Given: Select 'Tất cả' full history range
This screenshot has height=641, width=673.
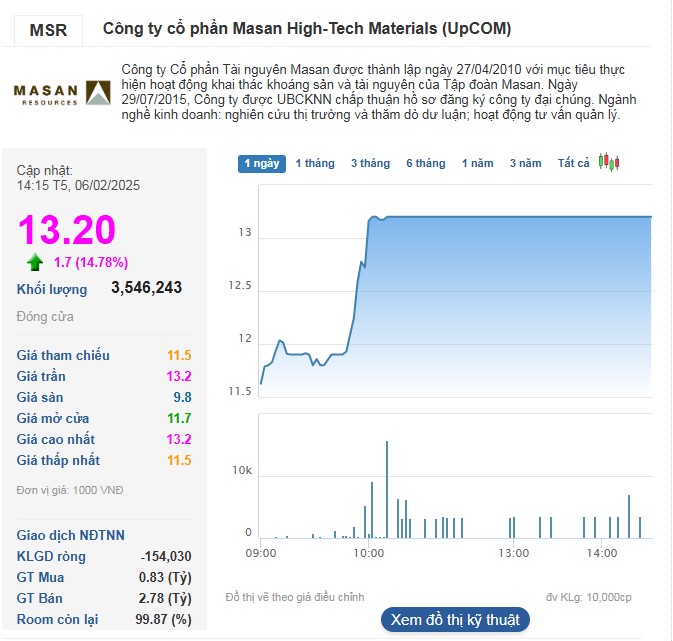Looking at the screenshot, I should click(x=574, y=163).
